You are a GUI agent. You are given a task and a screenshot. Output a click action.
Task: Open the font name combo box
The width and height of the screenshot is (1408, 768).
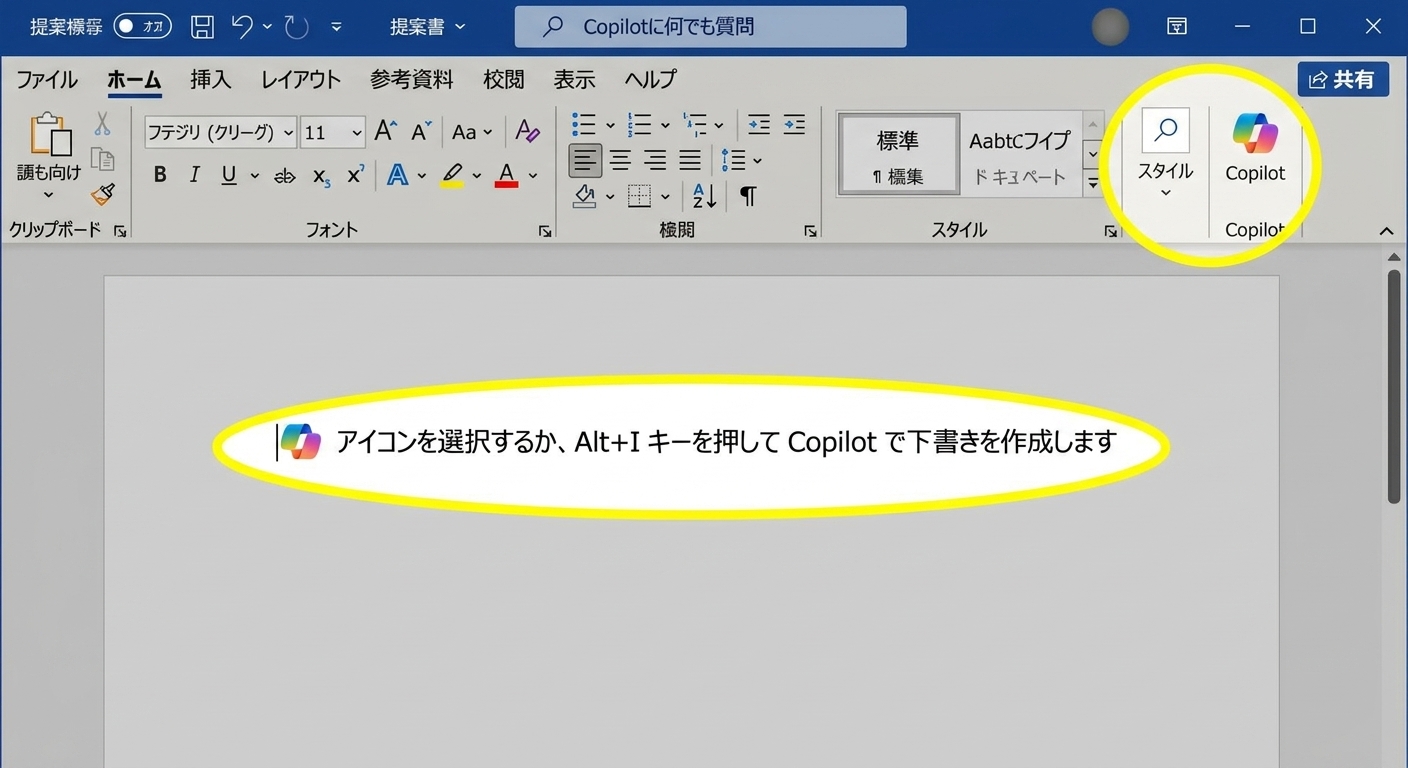(221, 132)
